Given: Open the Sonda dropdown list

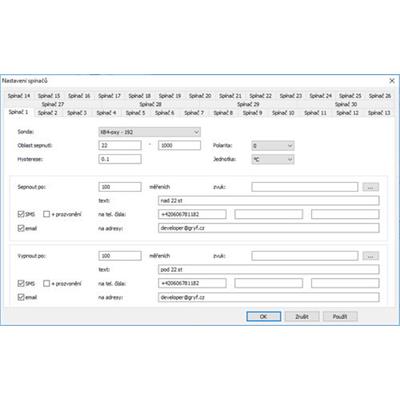Looking at the screenshot, I should tap(150, 132).
